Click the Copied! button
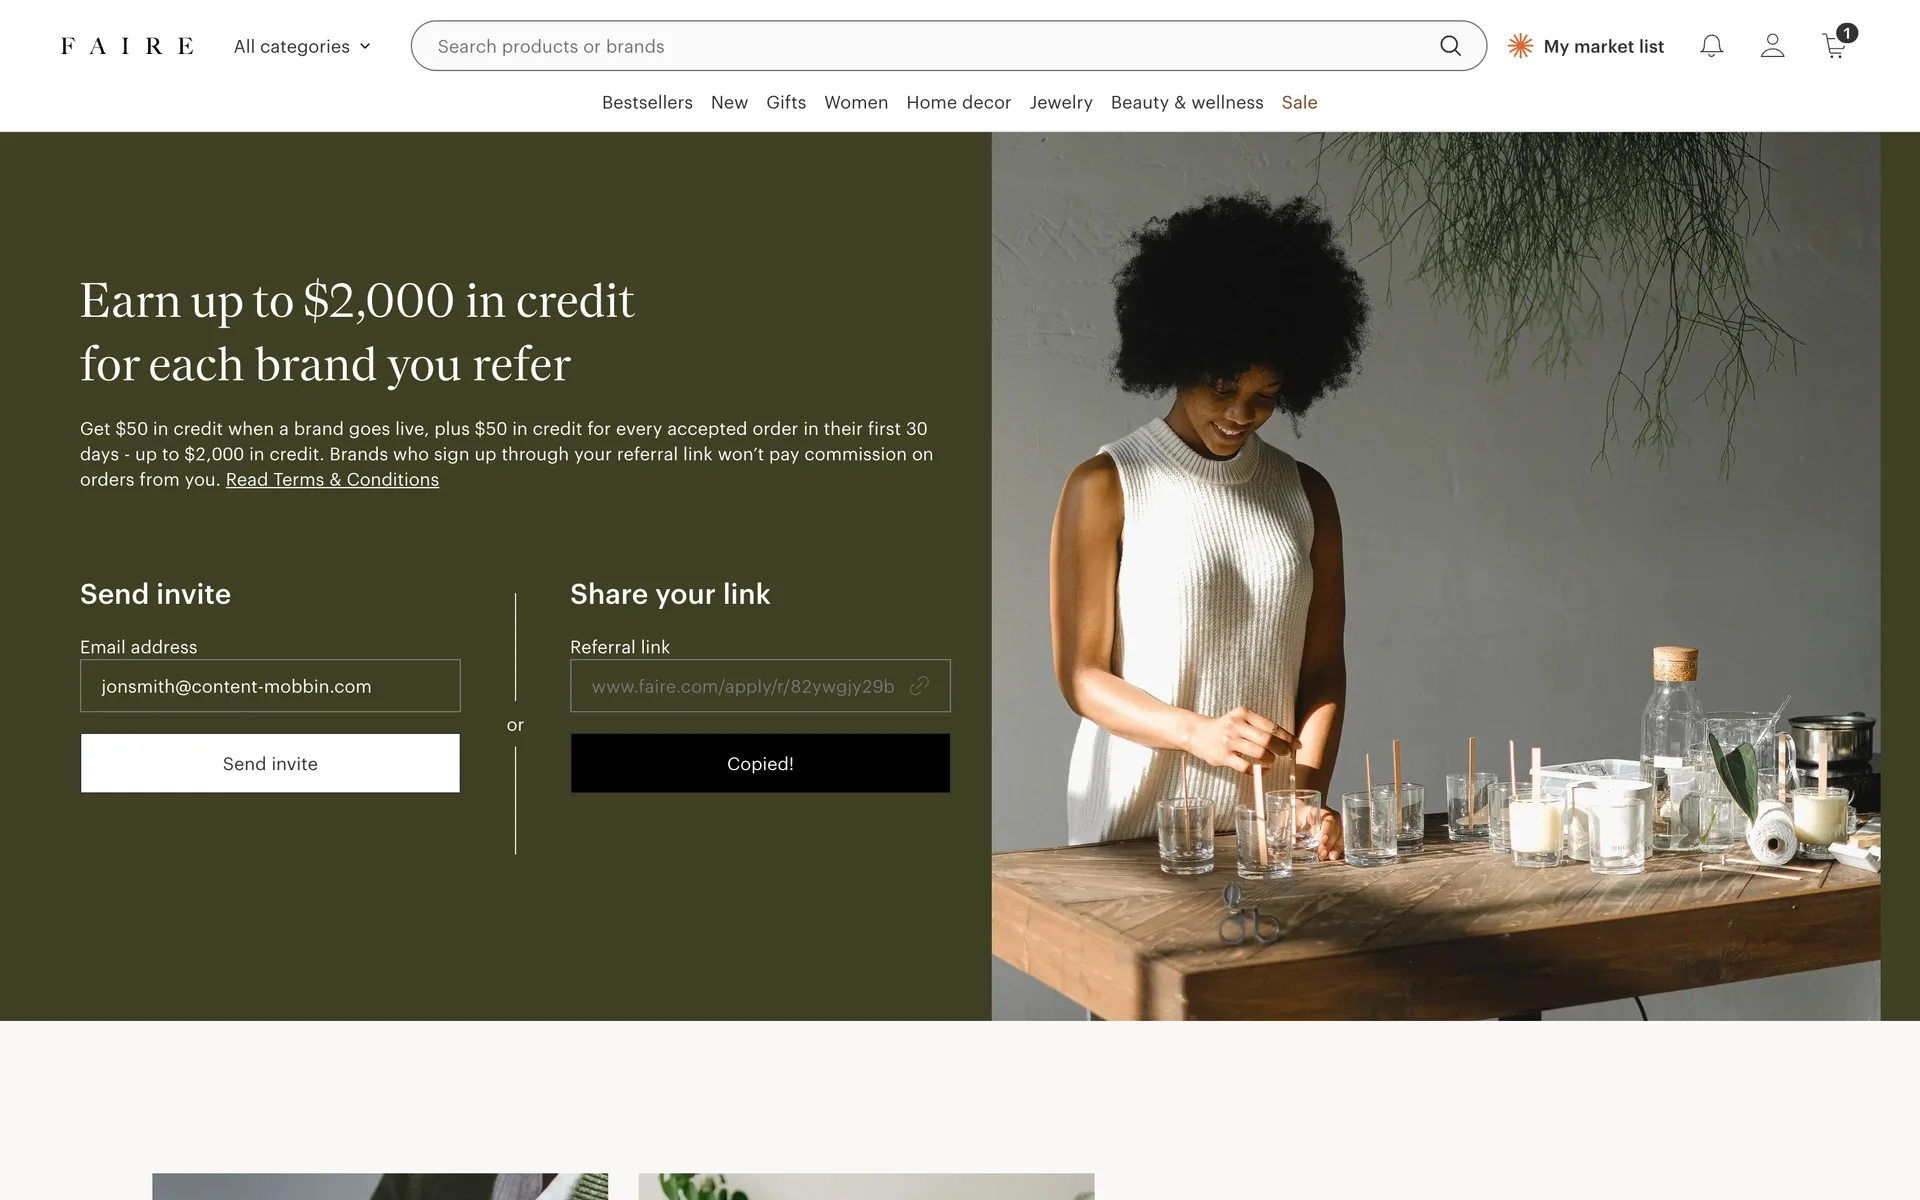This screenshot has width=1920, height=1200. click(760, 763)
